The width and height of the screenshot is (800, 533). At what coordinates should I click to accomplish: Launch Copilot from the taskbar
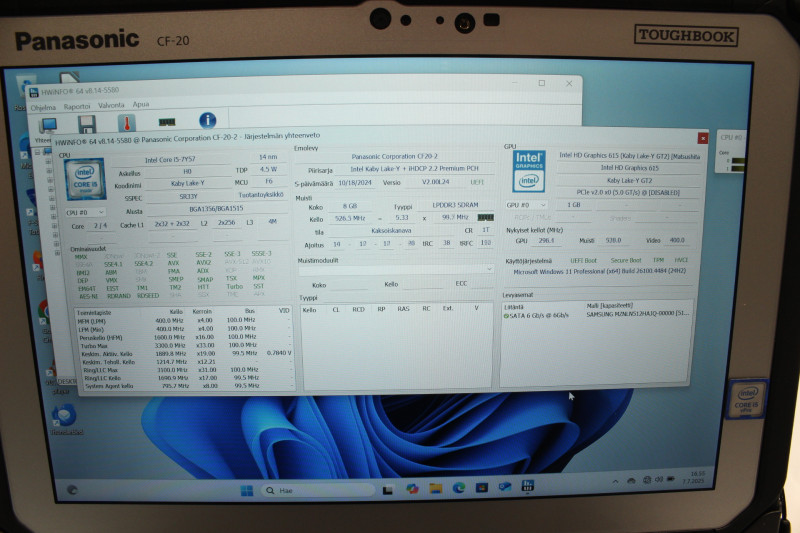click(x=412, y=489)
